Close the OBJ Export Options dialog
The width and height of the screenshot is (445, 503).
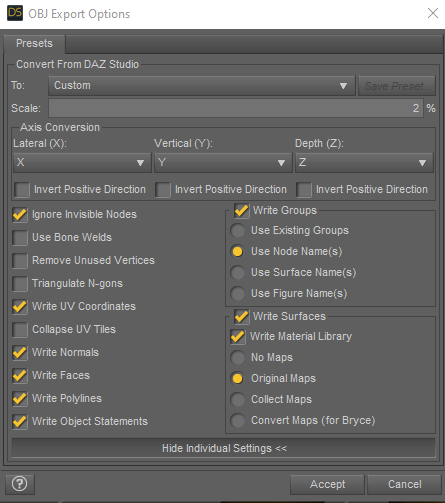pos(433,13)
